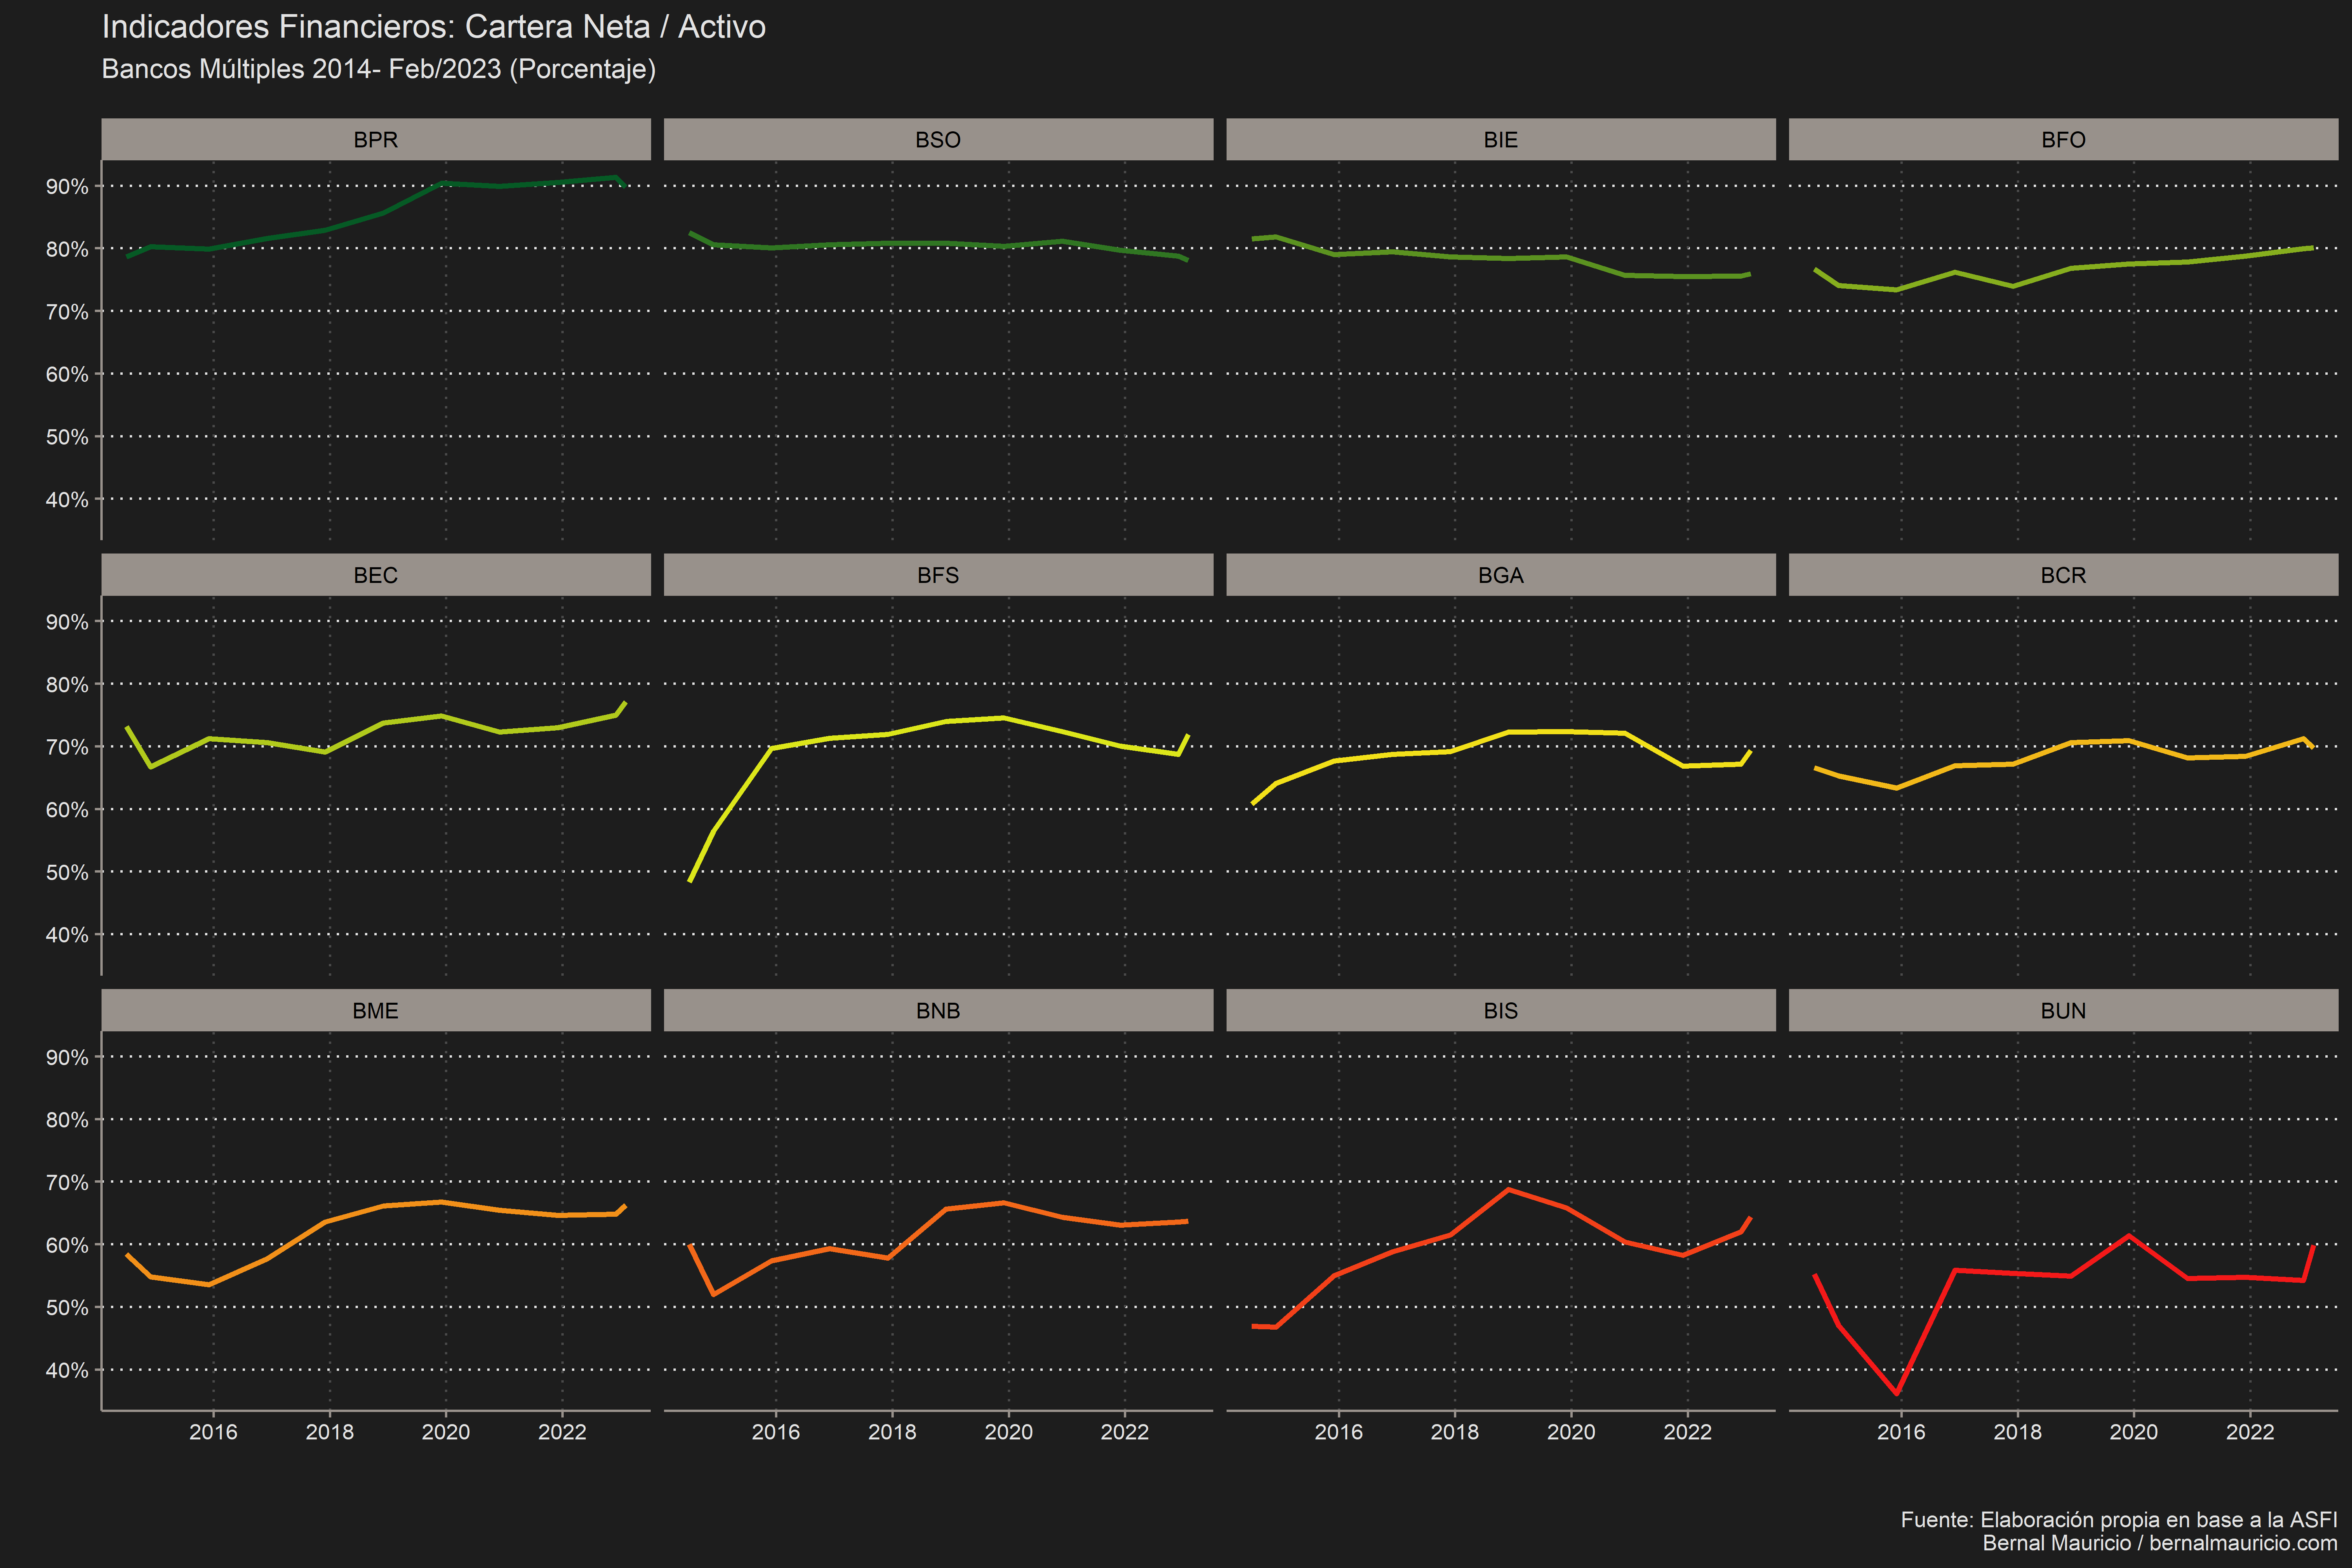Click the 40% label in the bottom row
2352x1568 pixels.
click(67, 1370)
